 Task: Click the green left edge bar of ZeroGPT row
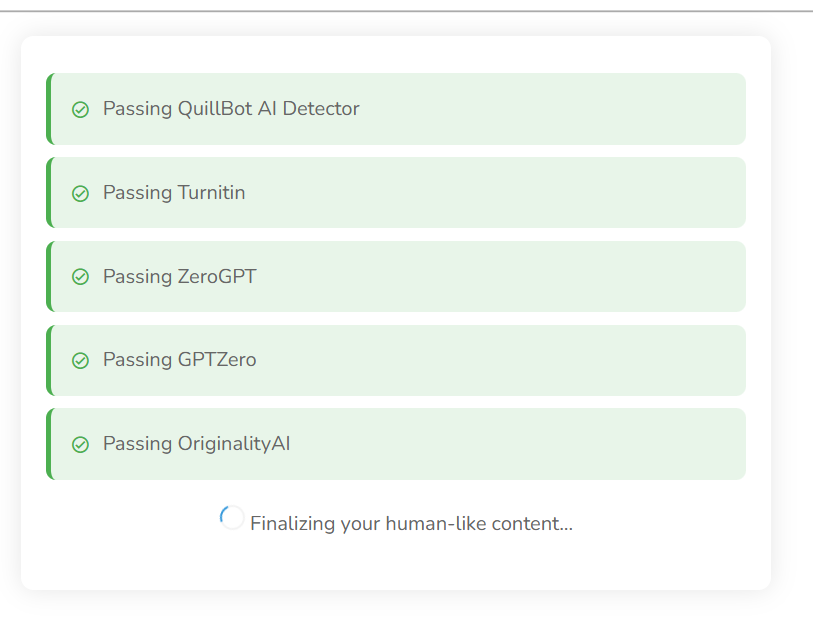(x=48, y=277)
